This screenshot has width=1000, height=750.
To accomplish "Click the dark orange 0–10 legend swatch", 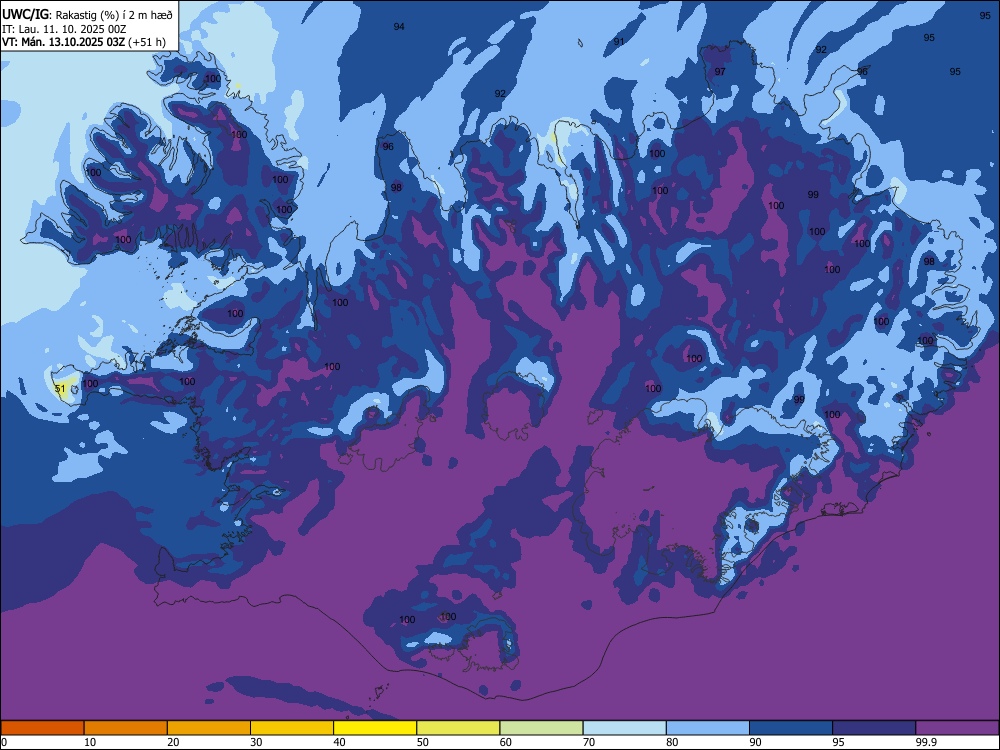I will tap(42, 728).
